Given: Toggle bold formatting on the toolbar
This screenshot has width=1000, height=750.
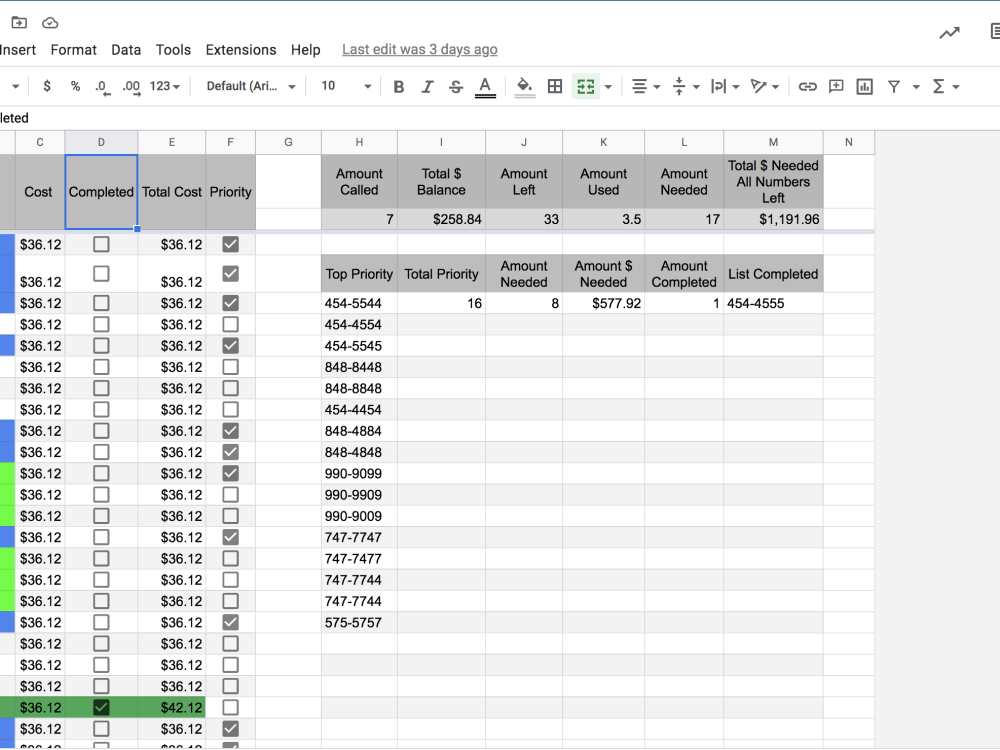Looking at the screenshot, I should click(x=399, y=86).
